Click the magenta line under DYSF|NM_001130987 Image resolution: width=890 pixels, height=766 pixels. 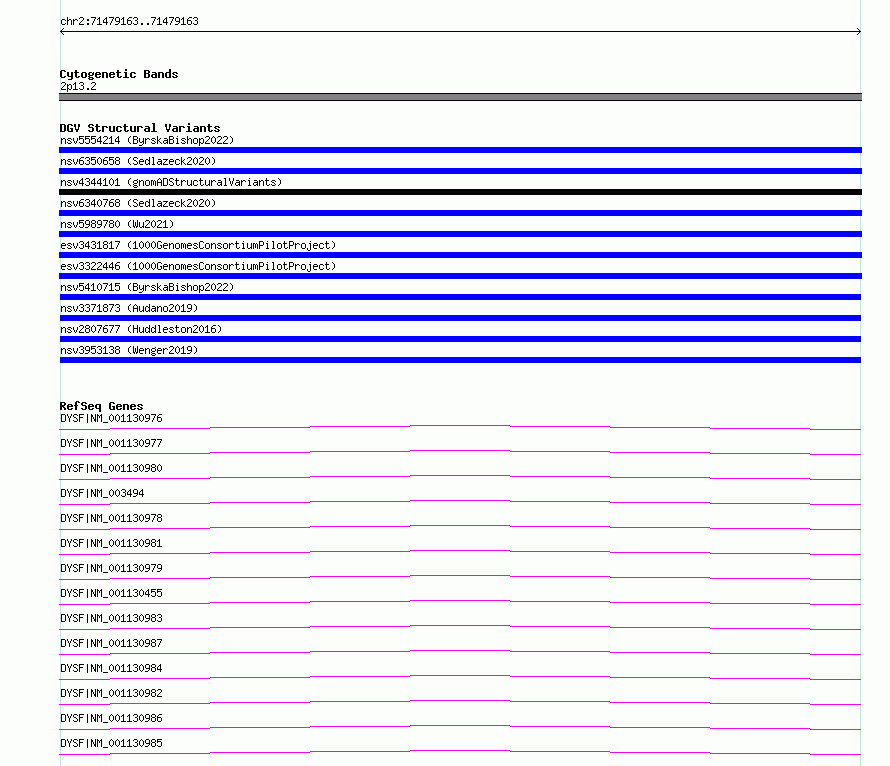click(x=460, y=652)
